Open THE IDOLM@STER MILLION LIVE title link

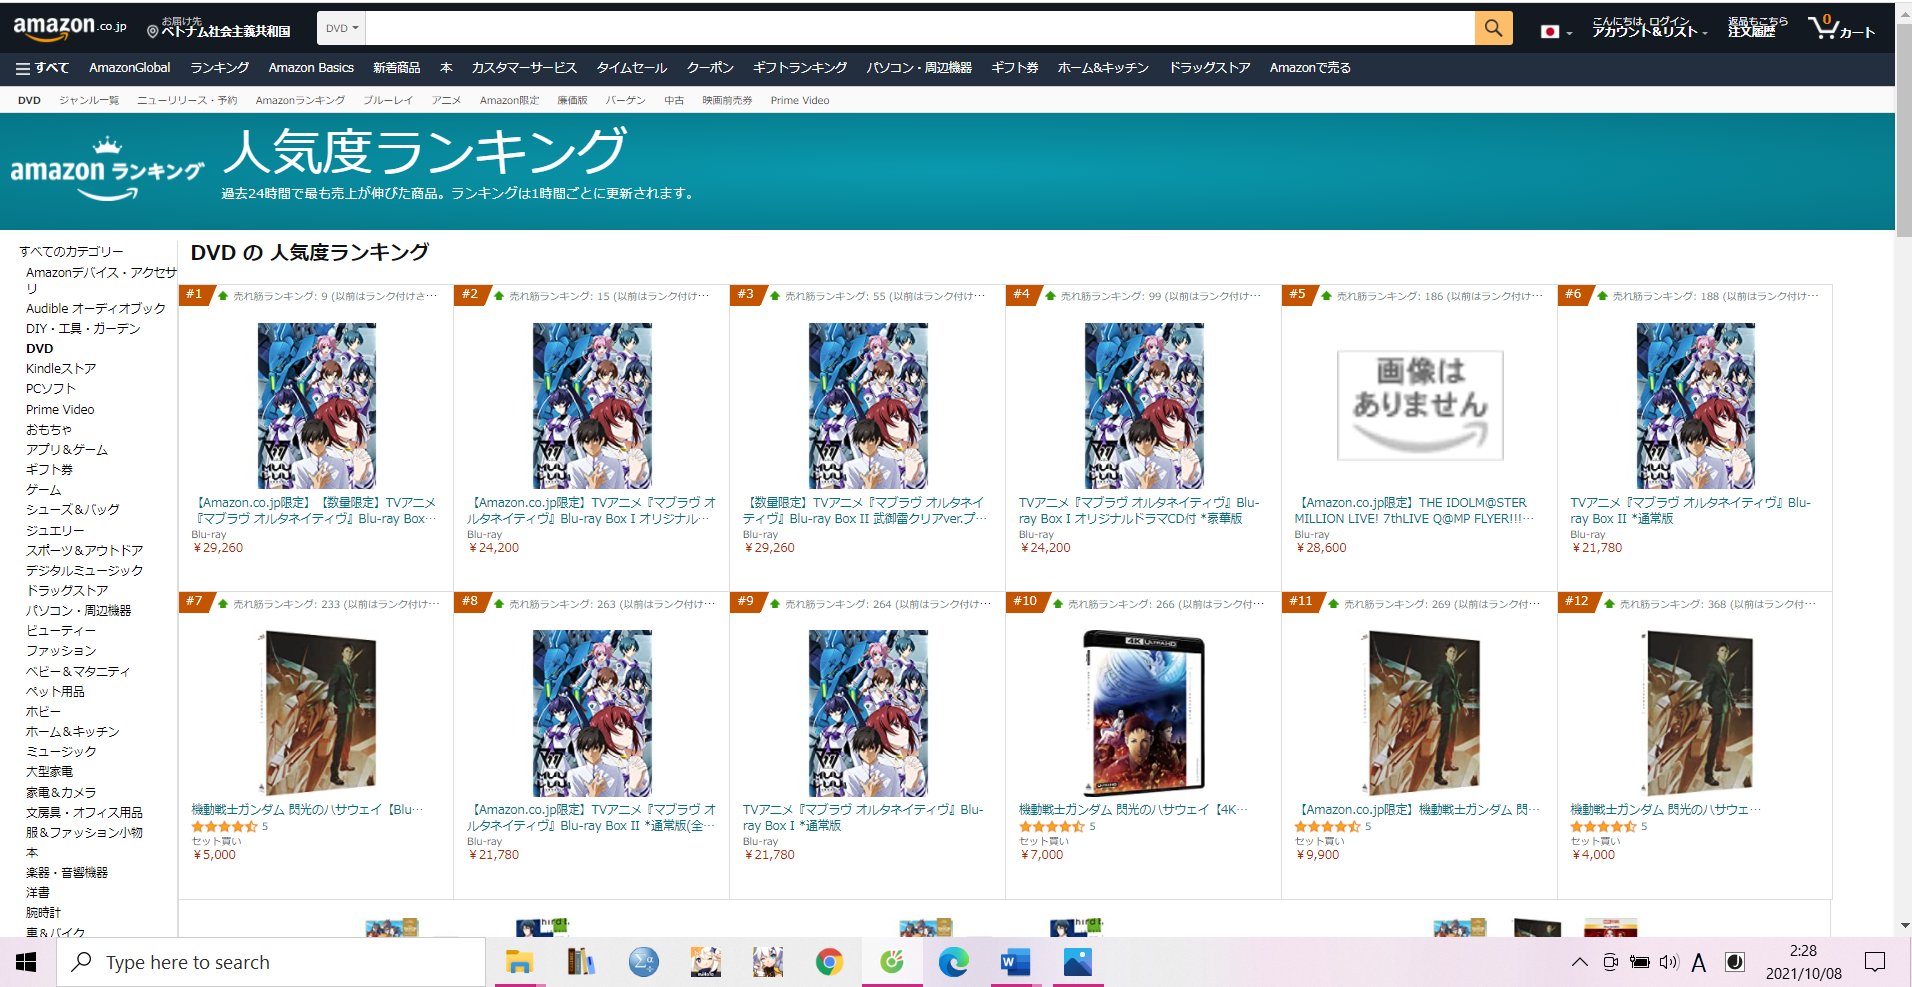(1414, 510)
